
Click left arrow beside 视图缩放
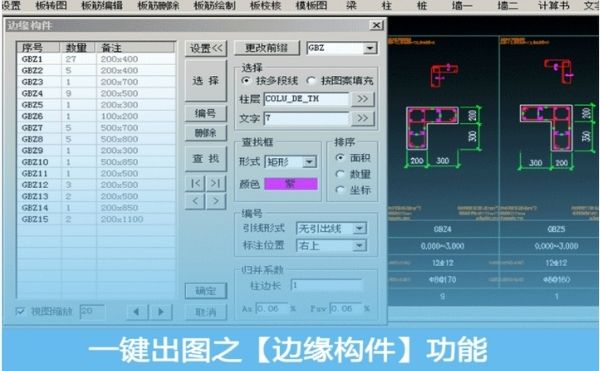(x=137, y=312)
